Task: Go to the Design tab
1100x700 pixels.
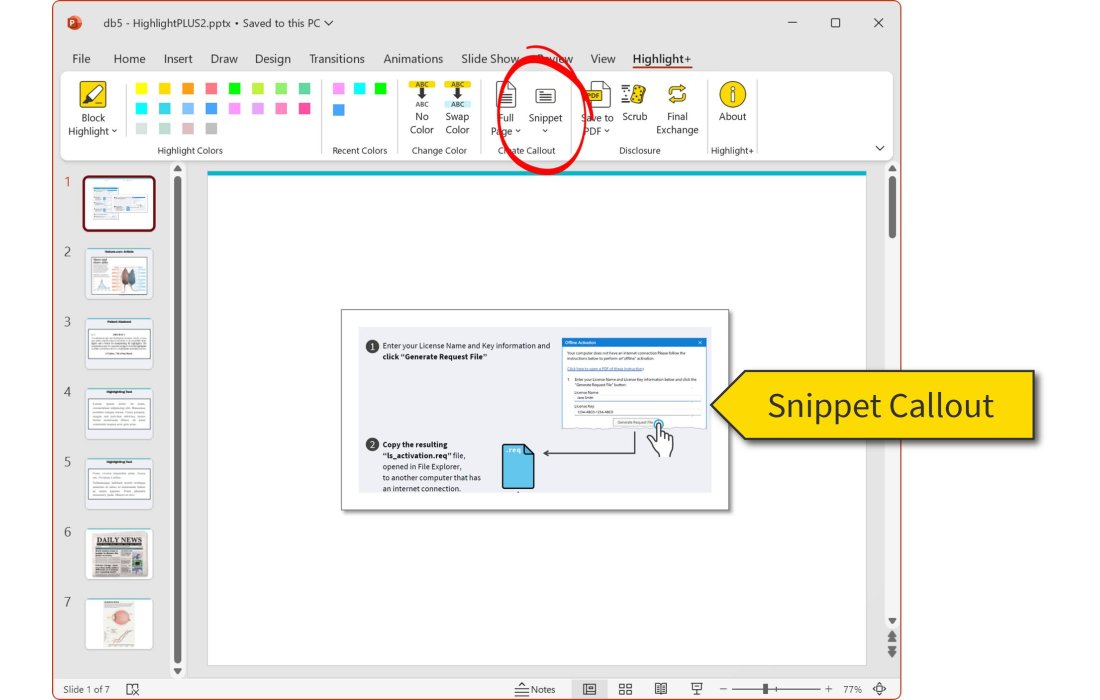Action: pos(272,59)
